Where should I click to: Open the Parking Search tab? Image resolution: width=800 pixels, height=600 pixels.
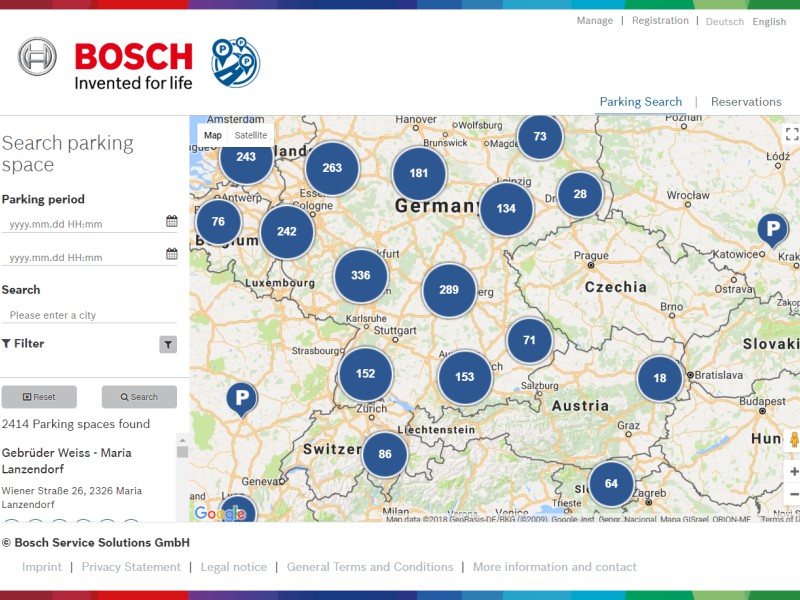pyautogui.click(x=640, y=102)
